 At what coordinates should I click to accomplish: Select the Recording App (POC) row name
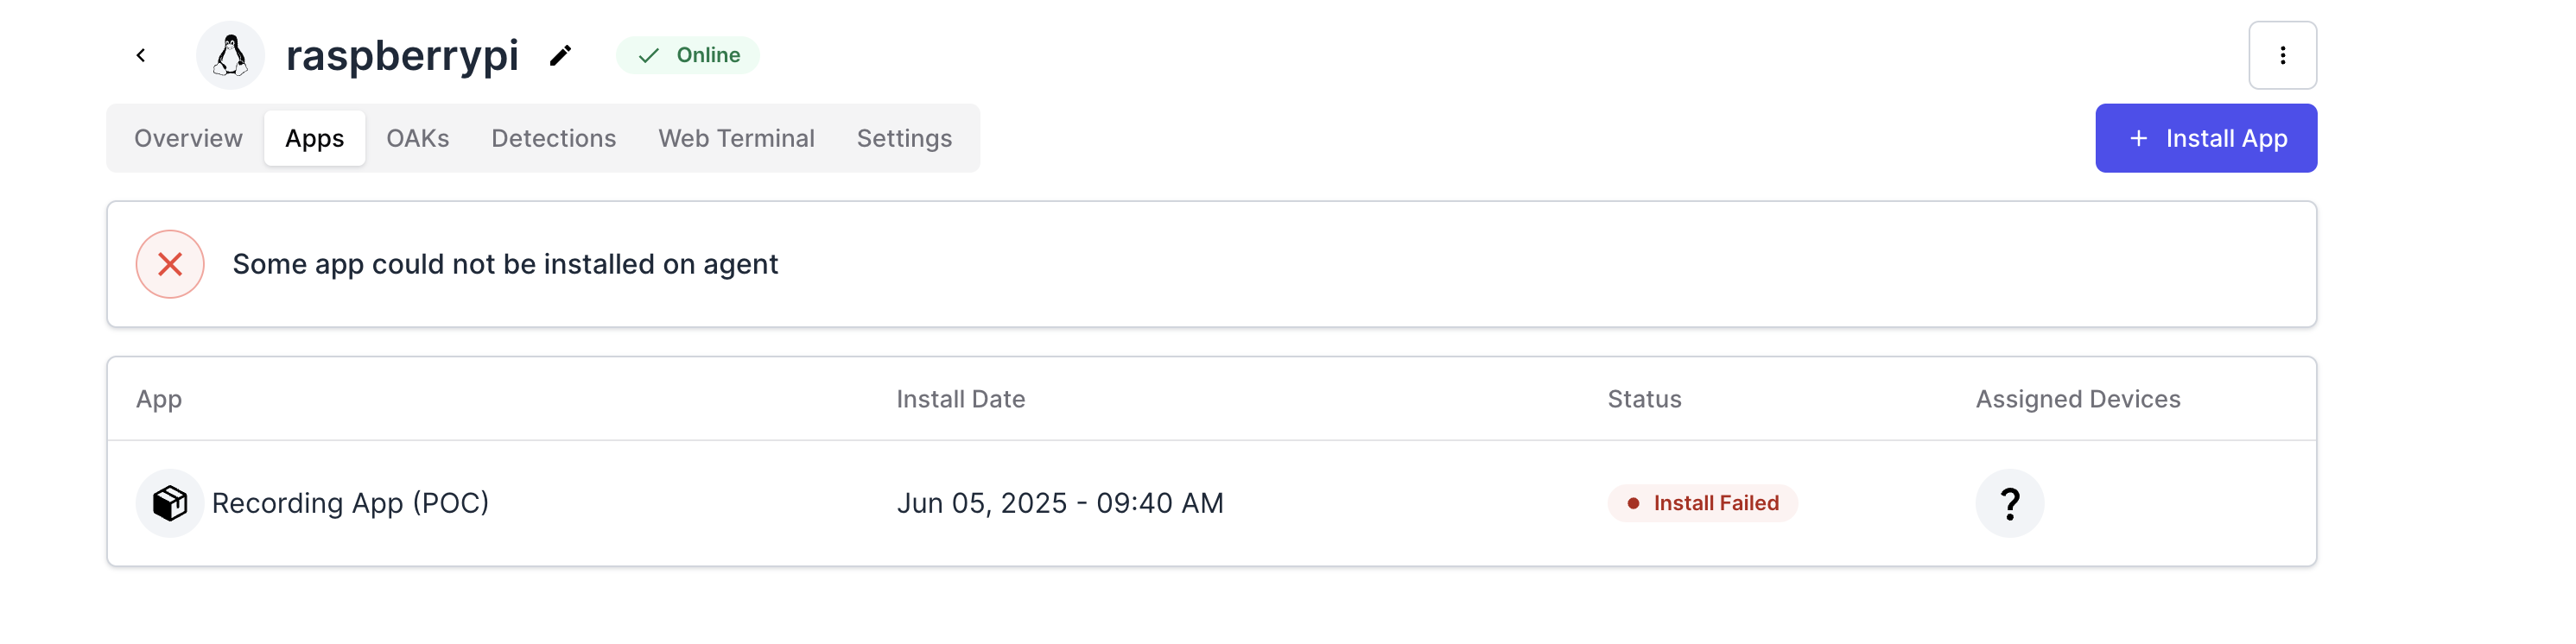(350, 503)
